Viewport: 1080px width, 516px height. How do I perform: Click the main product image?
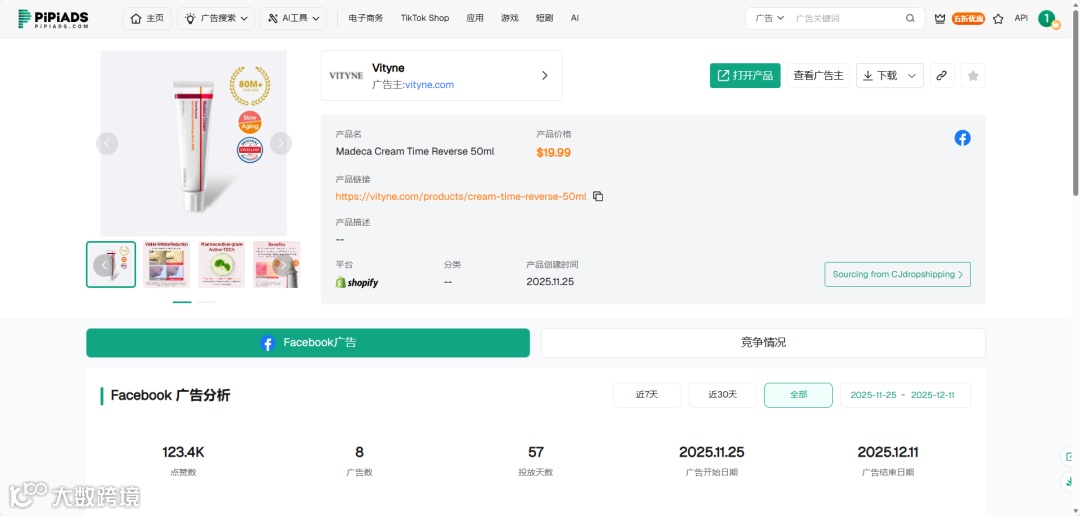(x=194, y=143)
